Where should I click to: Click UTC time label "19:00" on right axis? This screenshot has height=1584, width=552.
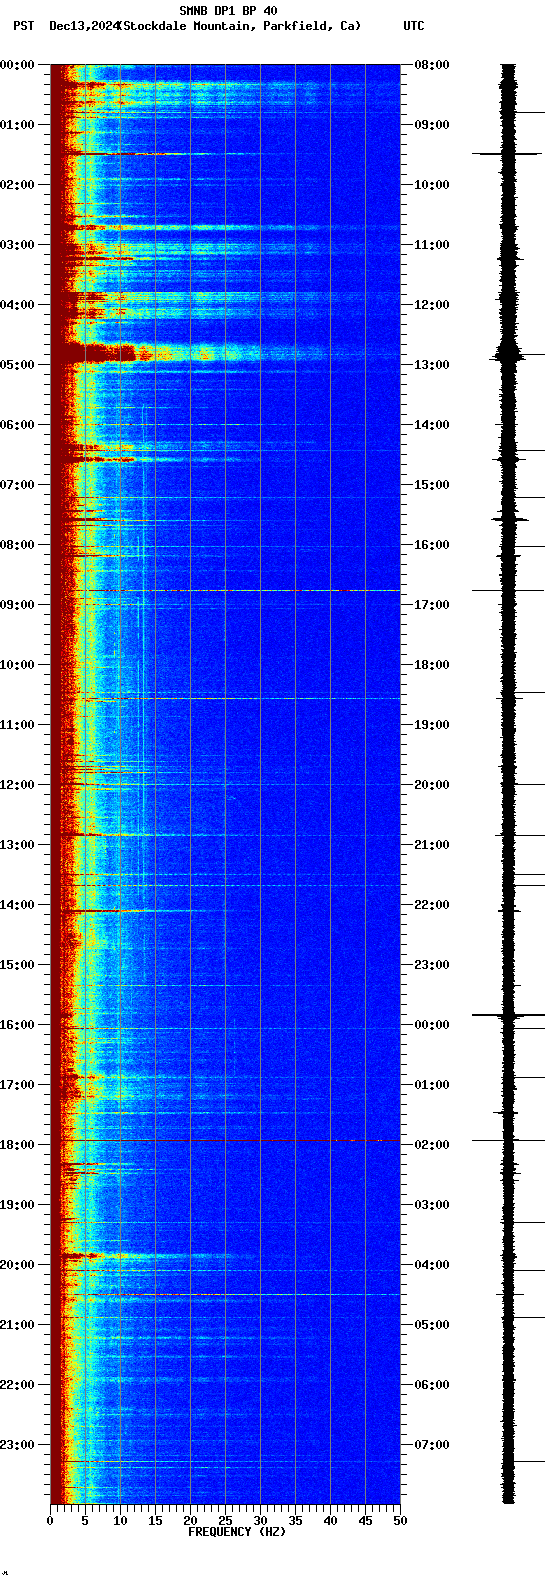click(432, 725)
